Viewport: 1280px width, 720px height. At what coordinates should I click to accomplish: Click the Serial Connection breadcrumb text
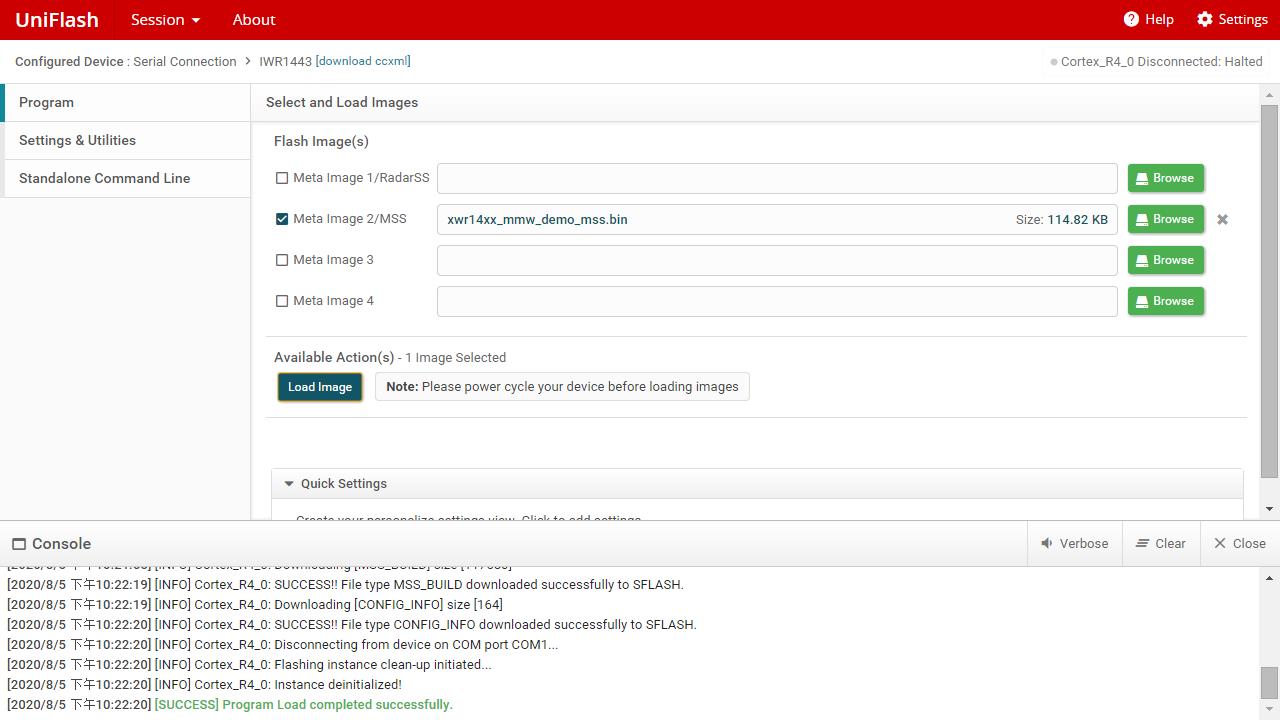click(185, 61)
